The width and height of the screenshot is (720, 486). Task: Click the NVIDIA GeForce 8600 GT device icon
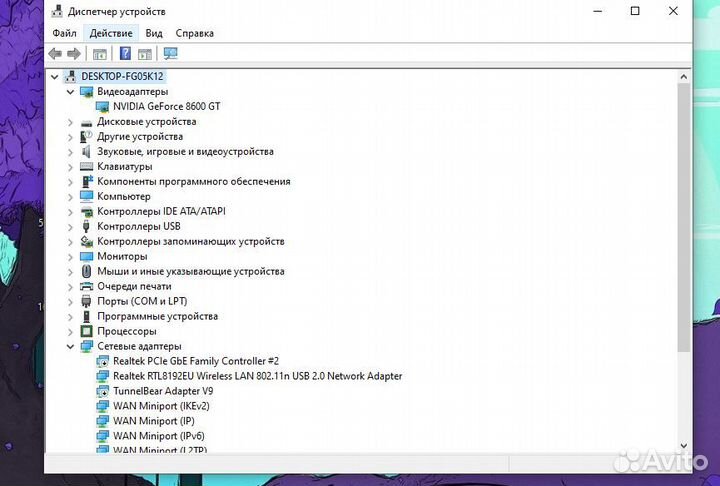tap(102, 107)
